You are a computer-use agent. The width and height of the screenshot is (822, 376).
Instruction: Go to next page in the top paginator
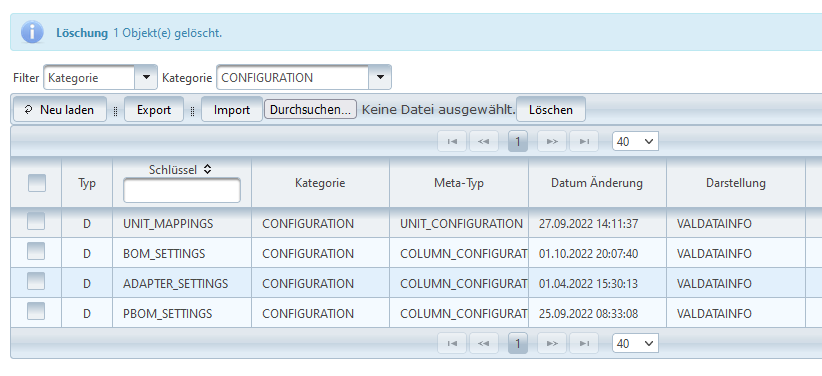click(551, 142)
